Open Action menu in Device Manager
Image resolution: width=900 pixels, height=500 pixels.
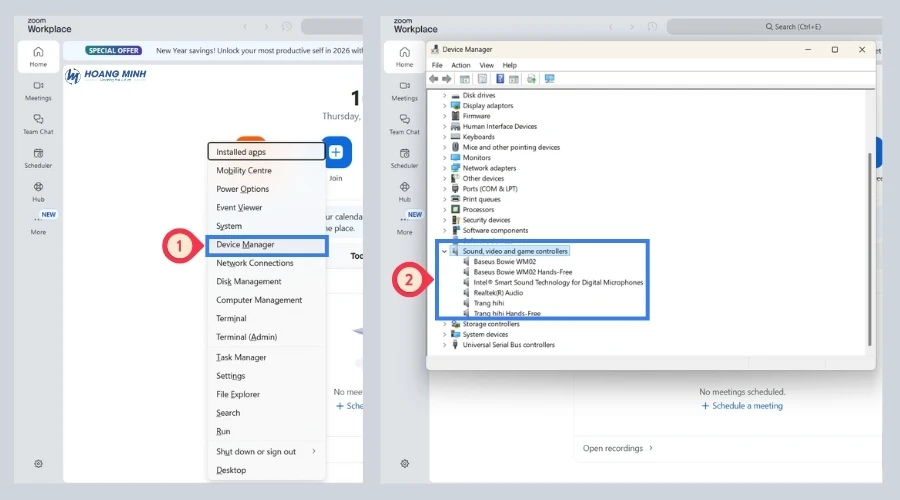click(x=460, y=65)
